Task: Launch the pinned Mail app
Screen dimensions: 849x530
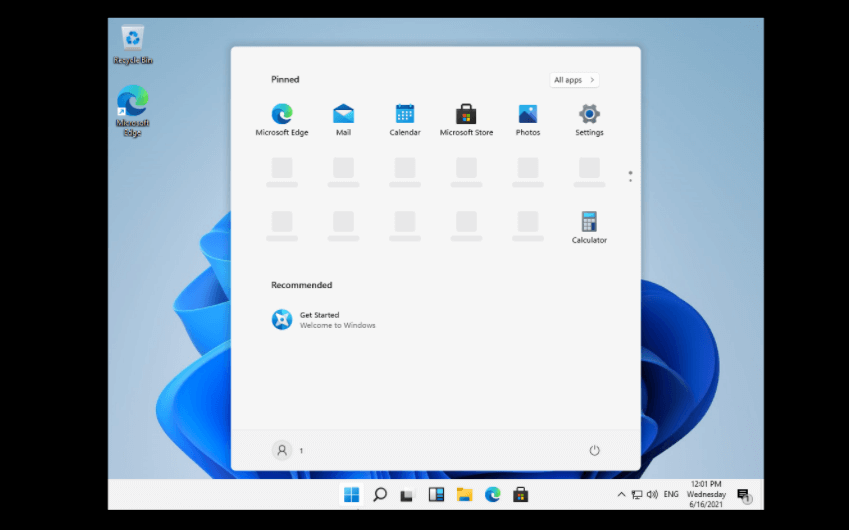Action: coord(343,115)
